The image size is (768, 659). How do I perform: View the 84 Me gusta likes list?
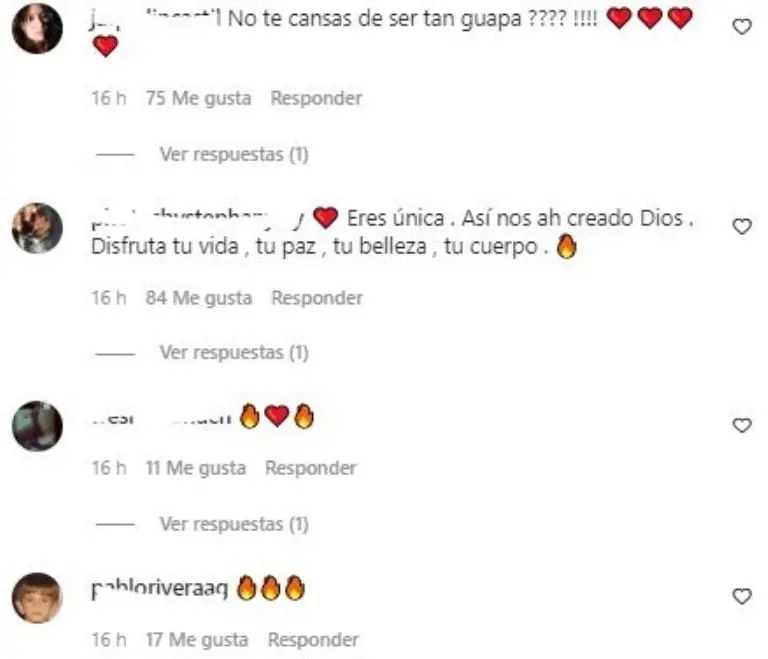pos(199,297)
